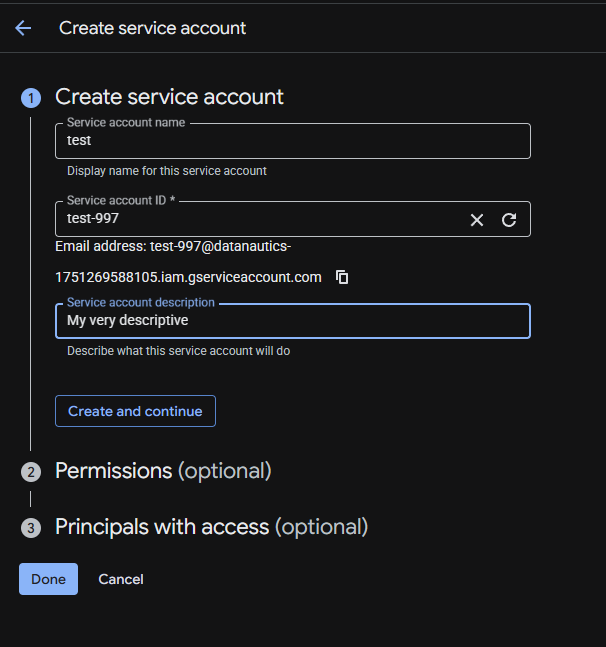Focus the Service account name field

292,141
